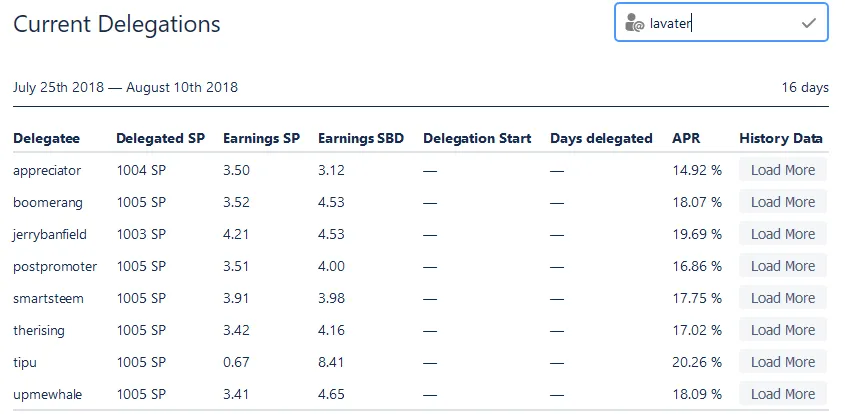The height and width of the screenshot is (414, 845).
Task: Click the 8.41 Earnings SBD value
Action: [331, 362]
